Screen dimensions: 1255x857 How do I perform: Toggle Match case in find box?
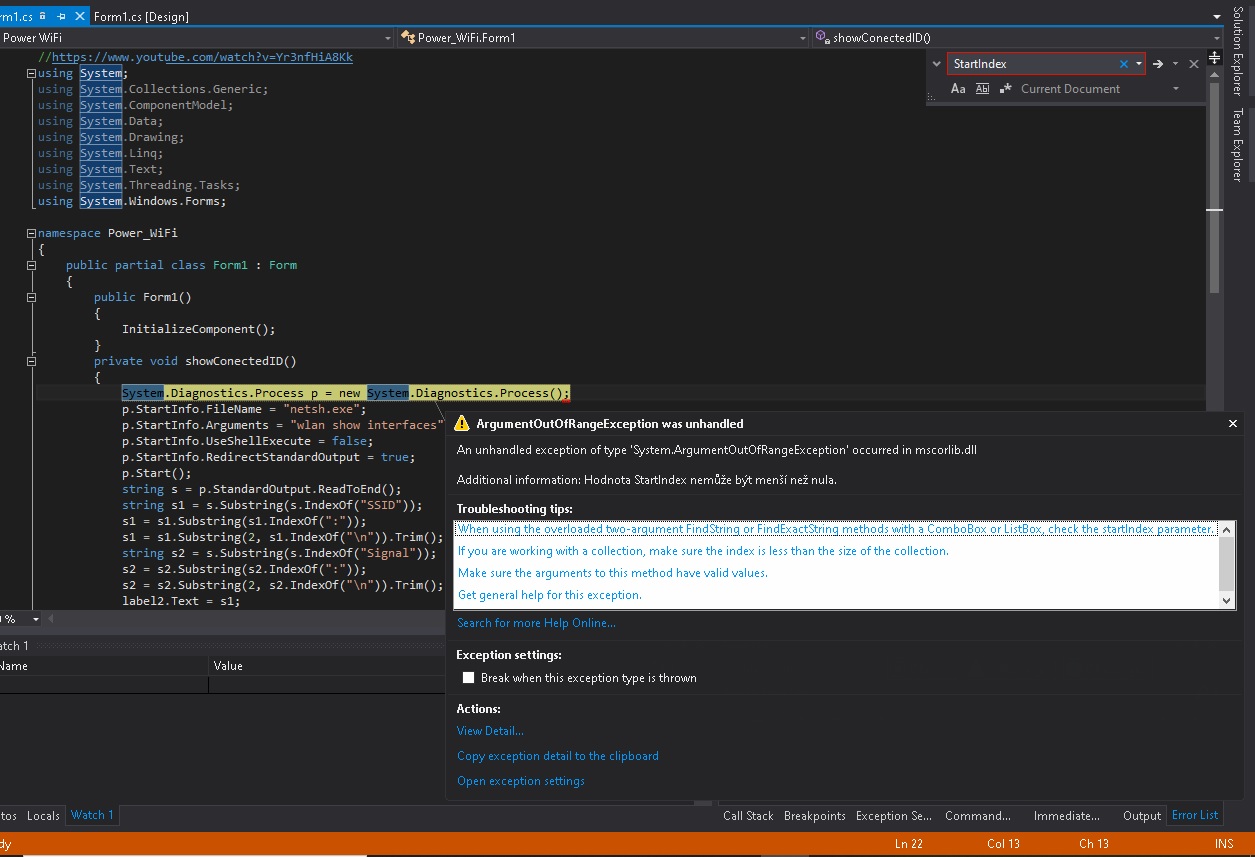click(957, 89)
